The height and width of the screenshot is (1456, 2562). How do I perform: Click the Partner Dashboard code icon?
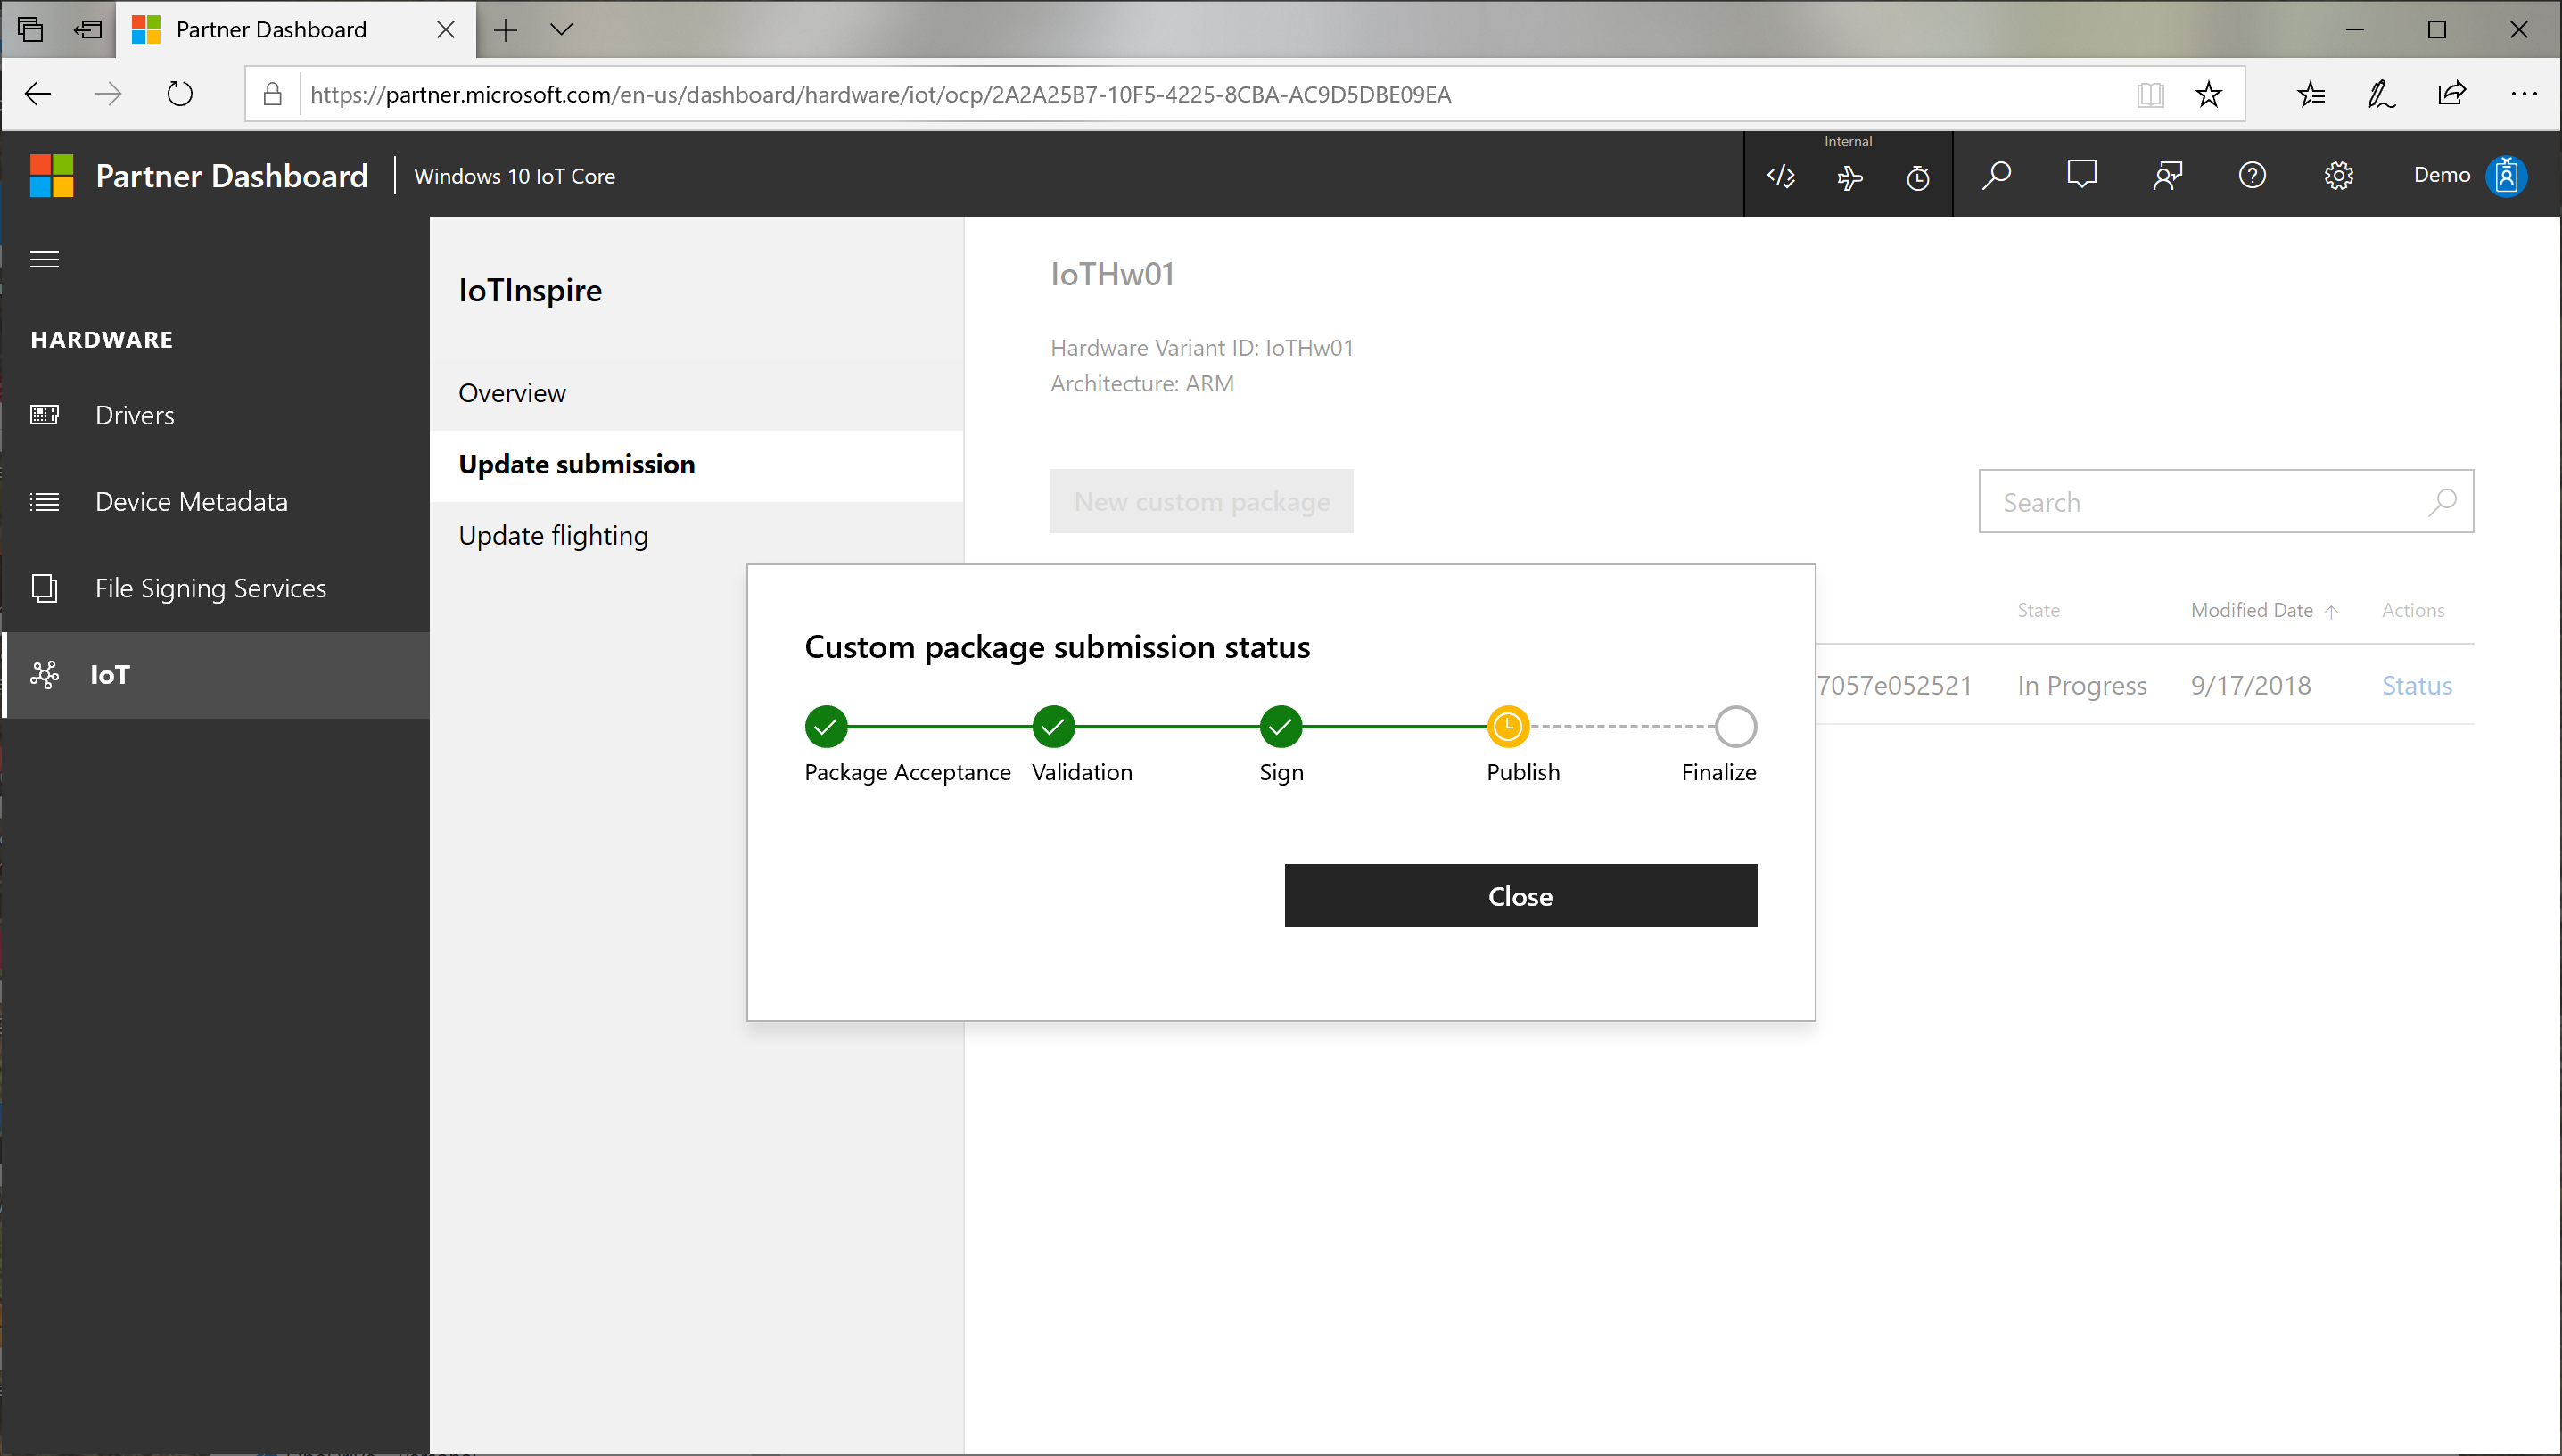pos(1781,176)
